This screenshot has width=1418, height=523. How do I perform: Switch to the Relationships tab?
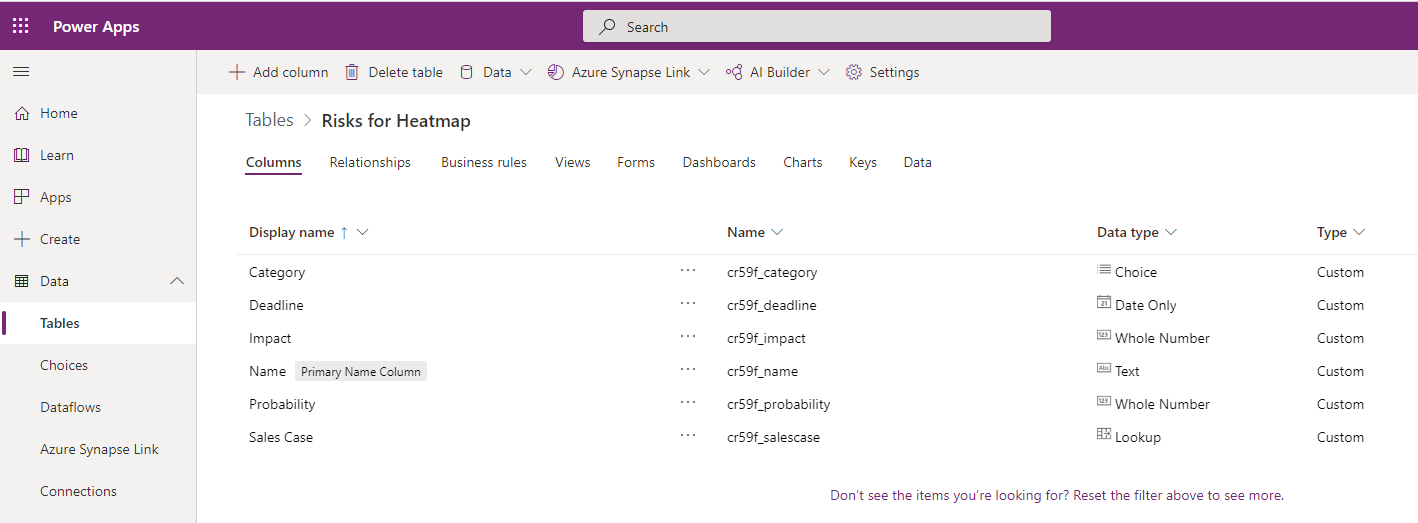coord(370,162)
